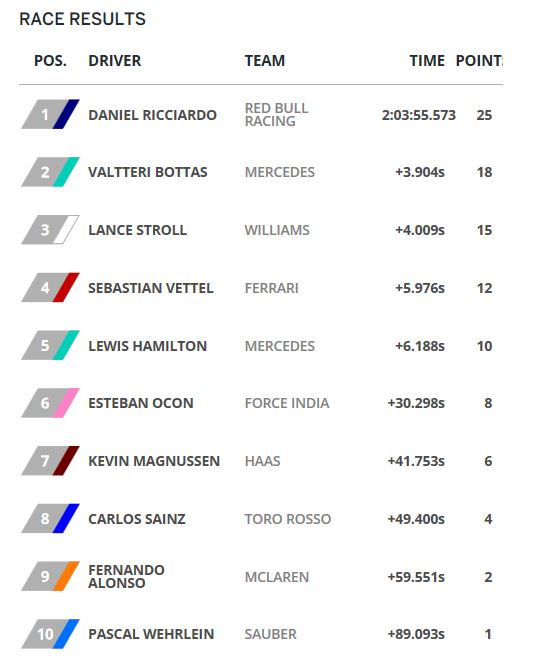Screen dimensions: 553x672
Task: Click position 8 badge with royal blue stripe
Action: [x=50, y=519]
